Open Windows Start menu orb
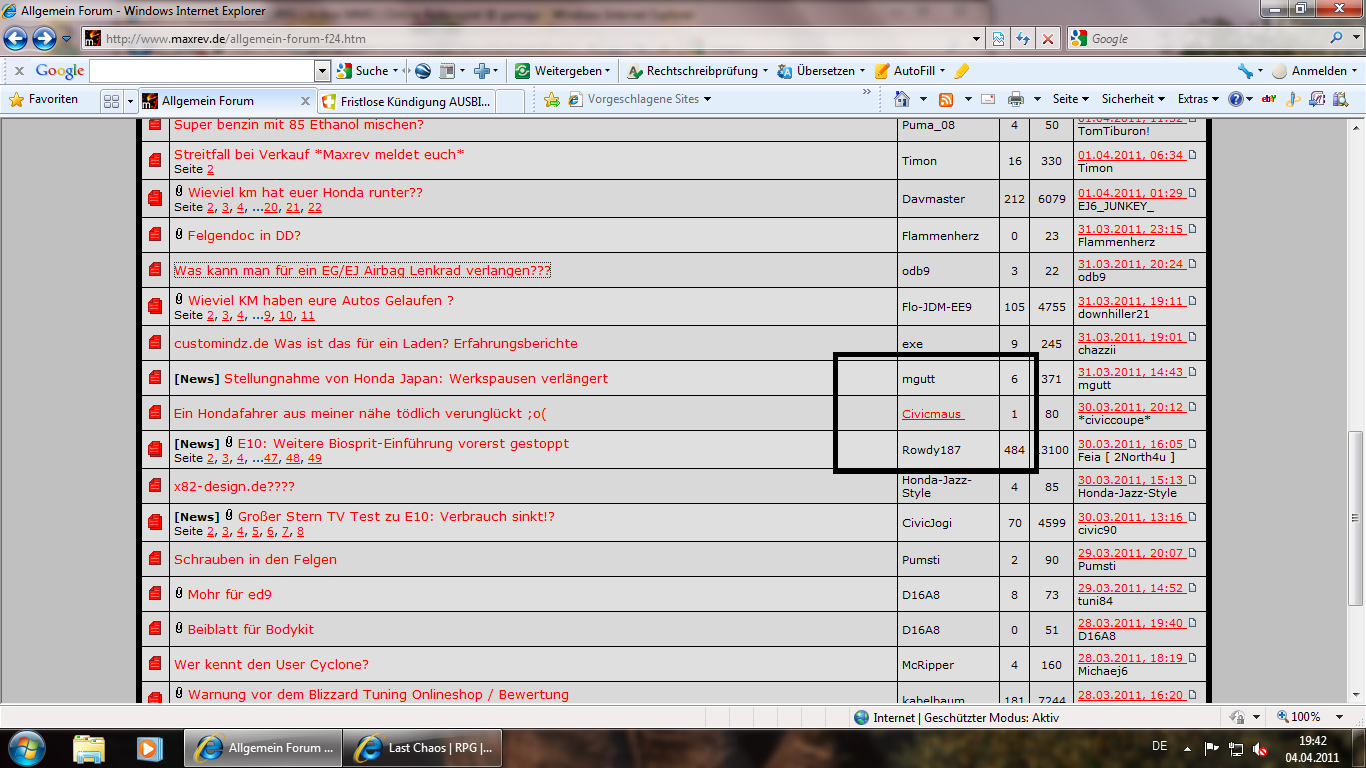Screen dimensions: 1366x768 click(25, 748)
